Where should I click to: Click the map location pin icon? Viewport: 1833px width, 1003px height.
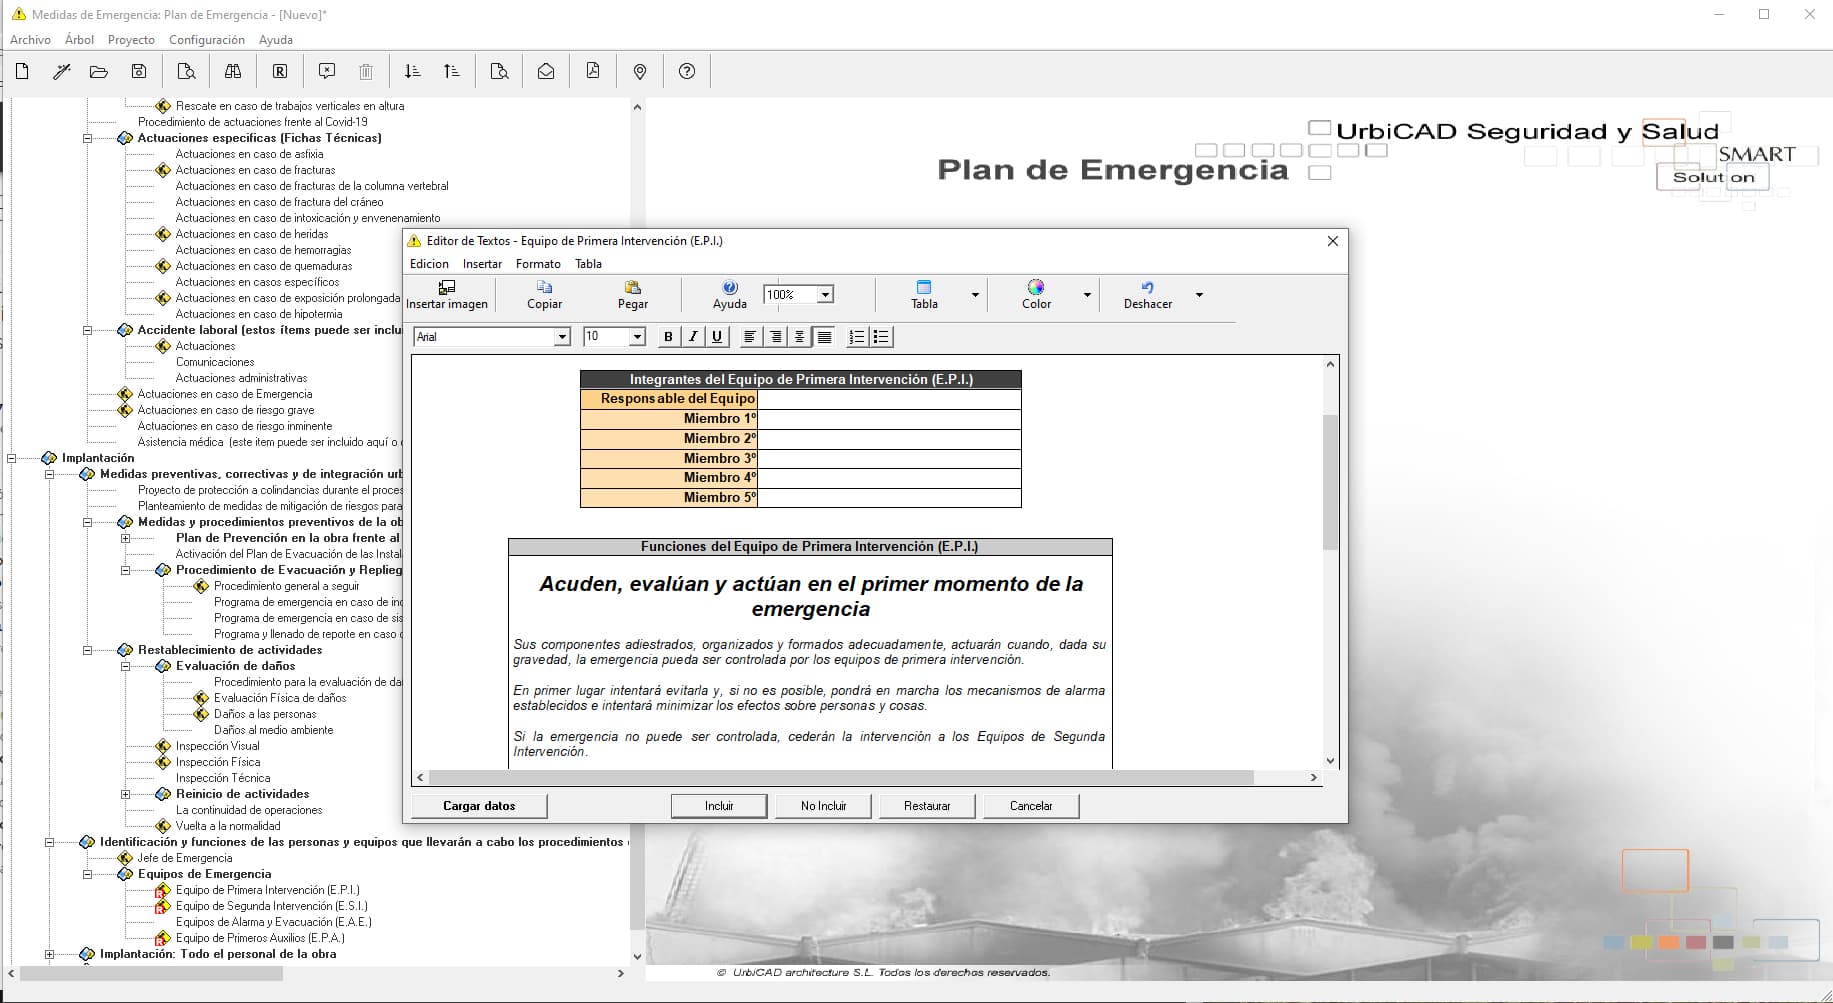click(x=640, y=71)
